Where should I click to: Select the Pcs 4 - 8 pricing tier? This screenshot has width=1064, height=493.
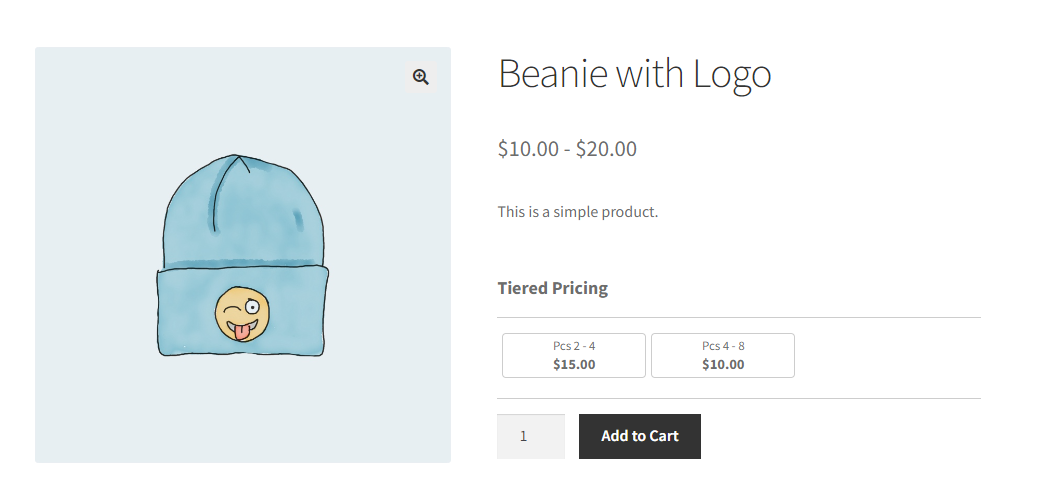pos(723,355)
